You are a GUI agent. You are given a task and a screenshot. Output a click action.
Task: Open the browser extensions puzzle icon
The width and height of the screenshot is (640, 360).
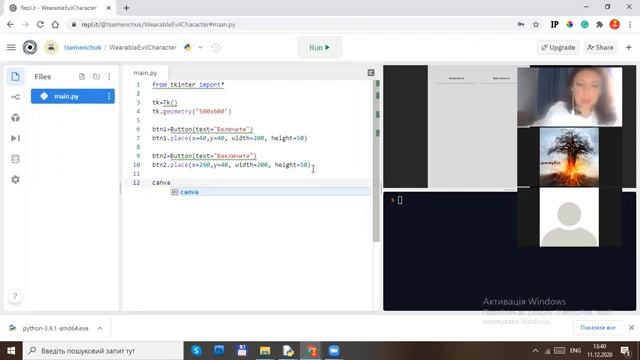[x=599, y=24]
